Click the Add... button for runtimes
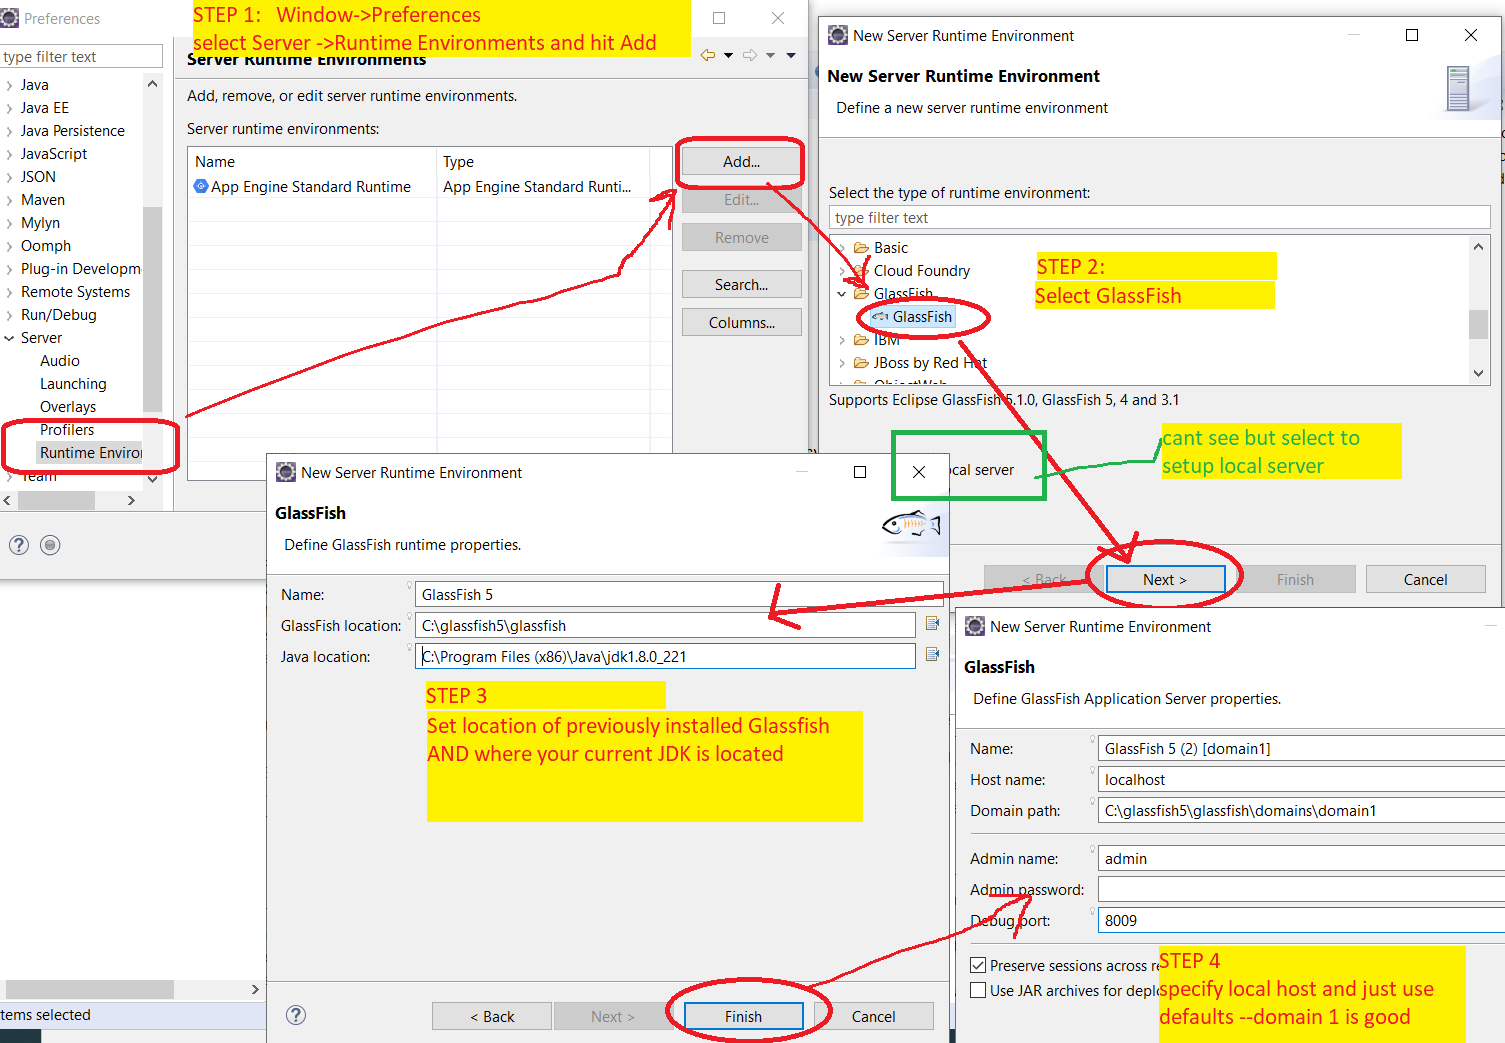The height and width of the screenshot is (1043, 1505). (x=741, y=162)
